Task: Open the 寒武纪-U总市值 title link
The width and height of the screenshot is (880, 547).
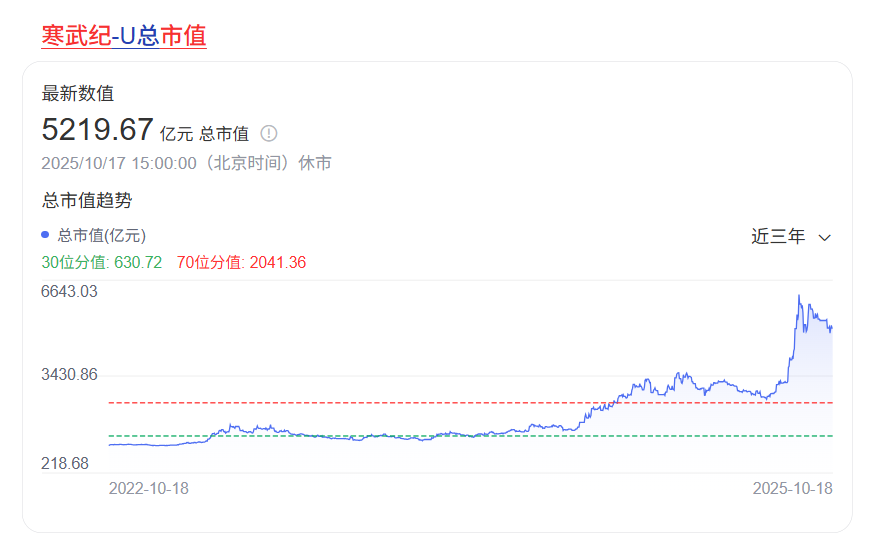Action: (x=124, y=35)
